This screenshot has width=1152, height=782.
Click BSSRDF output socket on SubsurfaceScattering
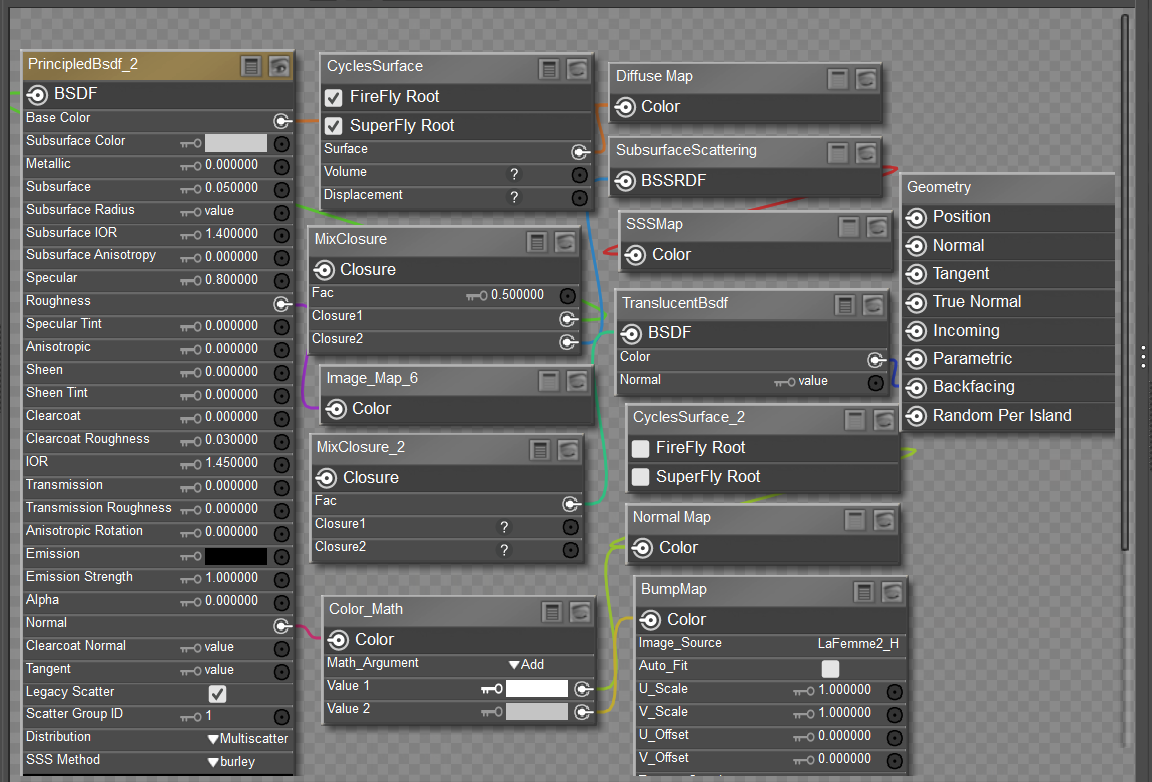[x=625, y=181]
